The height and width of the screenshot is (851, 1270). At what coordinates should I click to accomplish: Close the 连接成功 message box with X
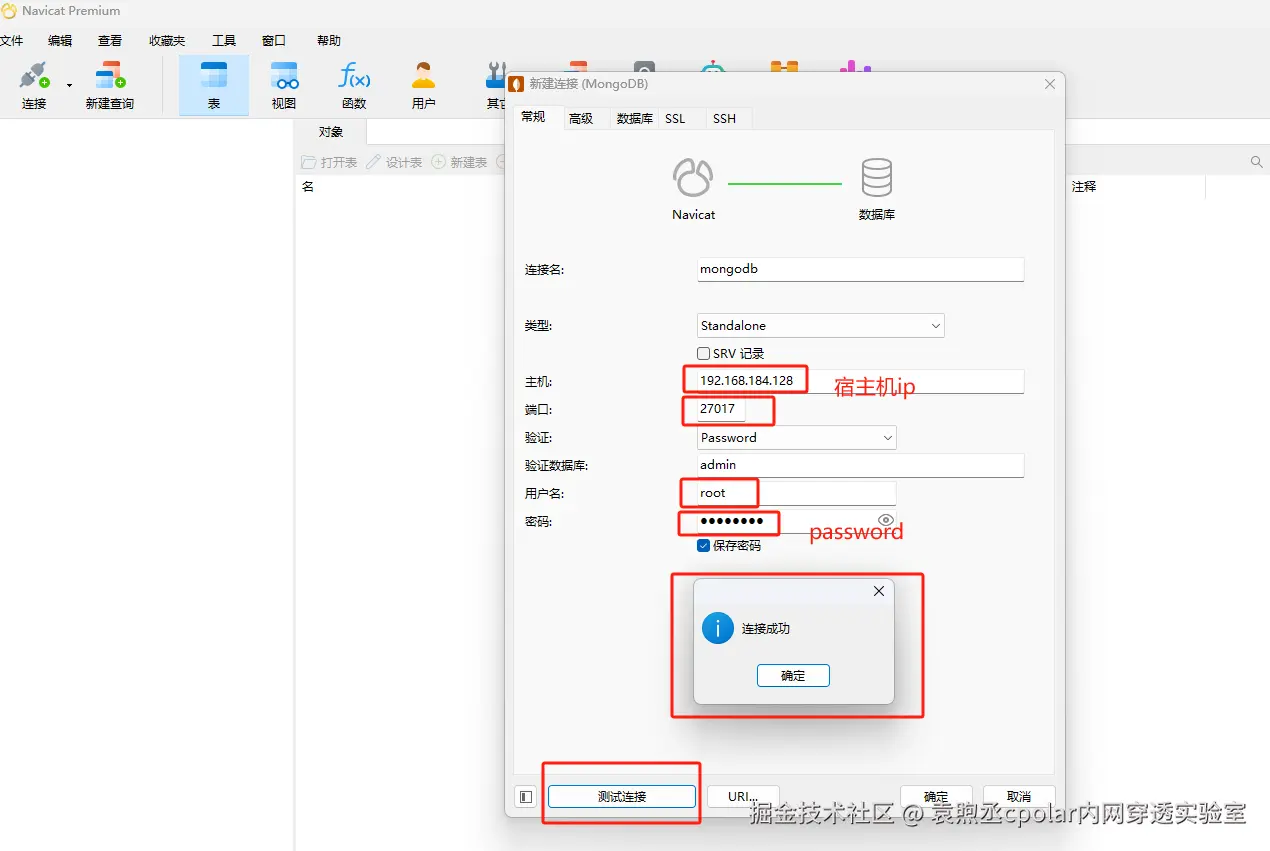[879, 591]
